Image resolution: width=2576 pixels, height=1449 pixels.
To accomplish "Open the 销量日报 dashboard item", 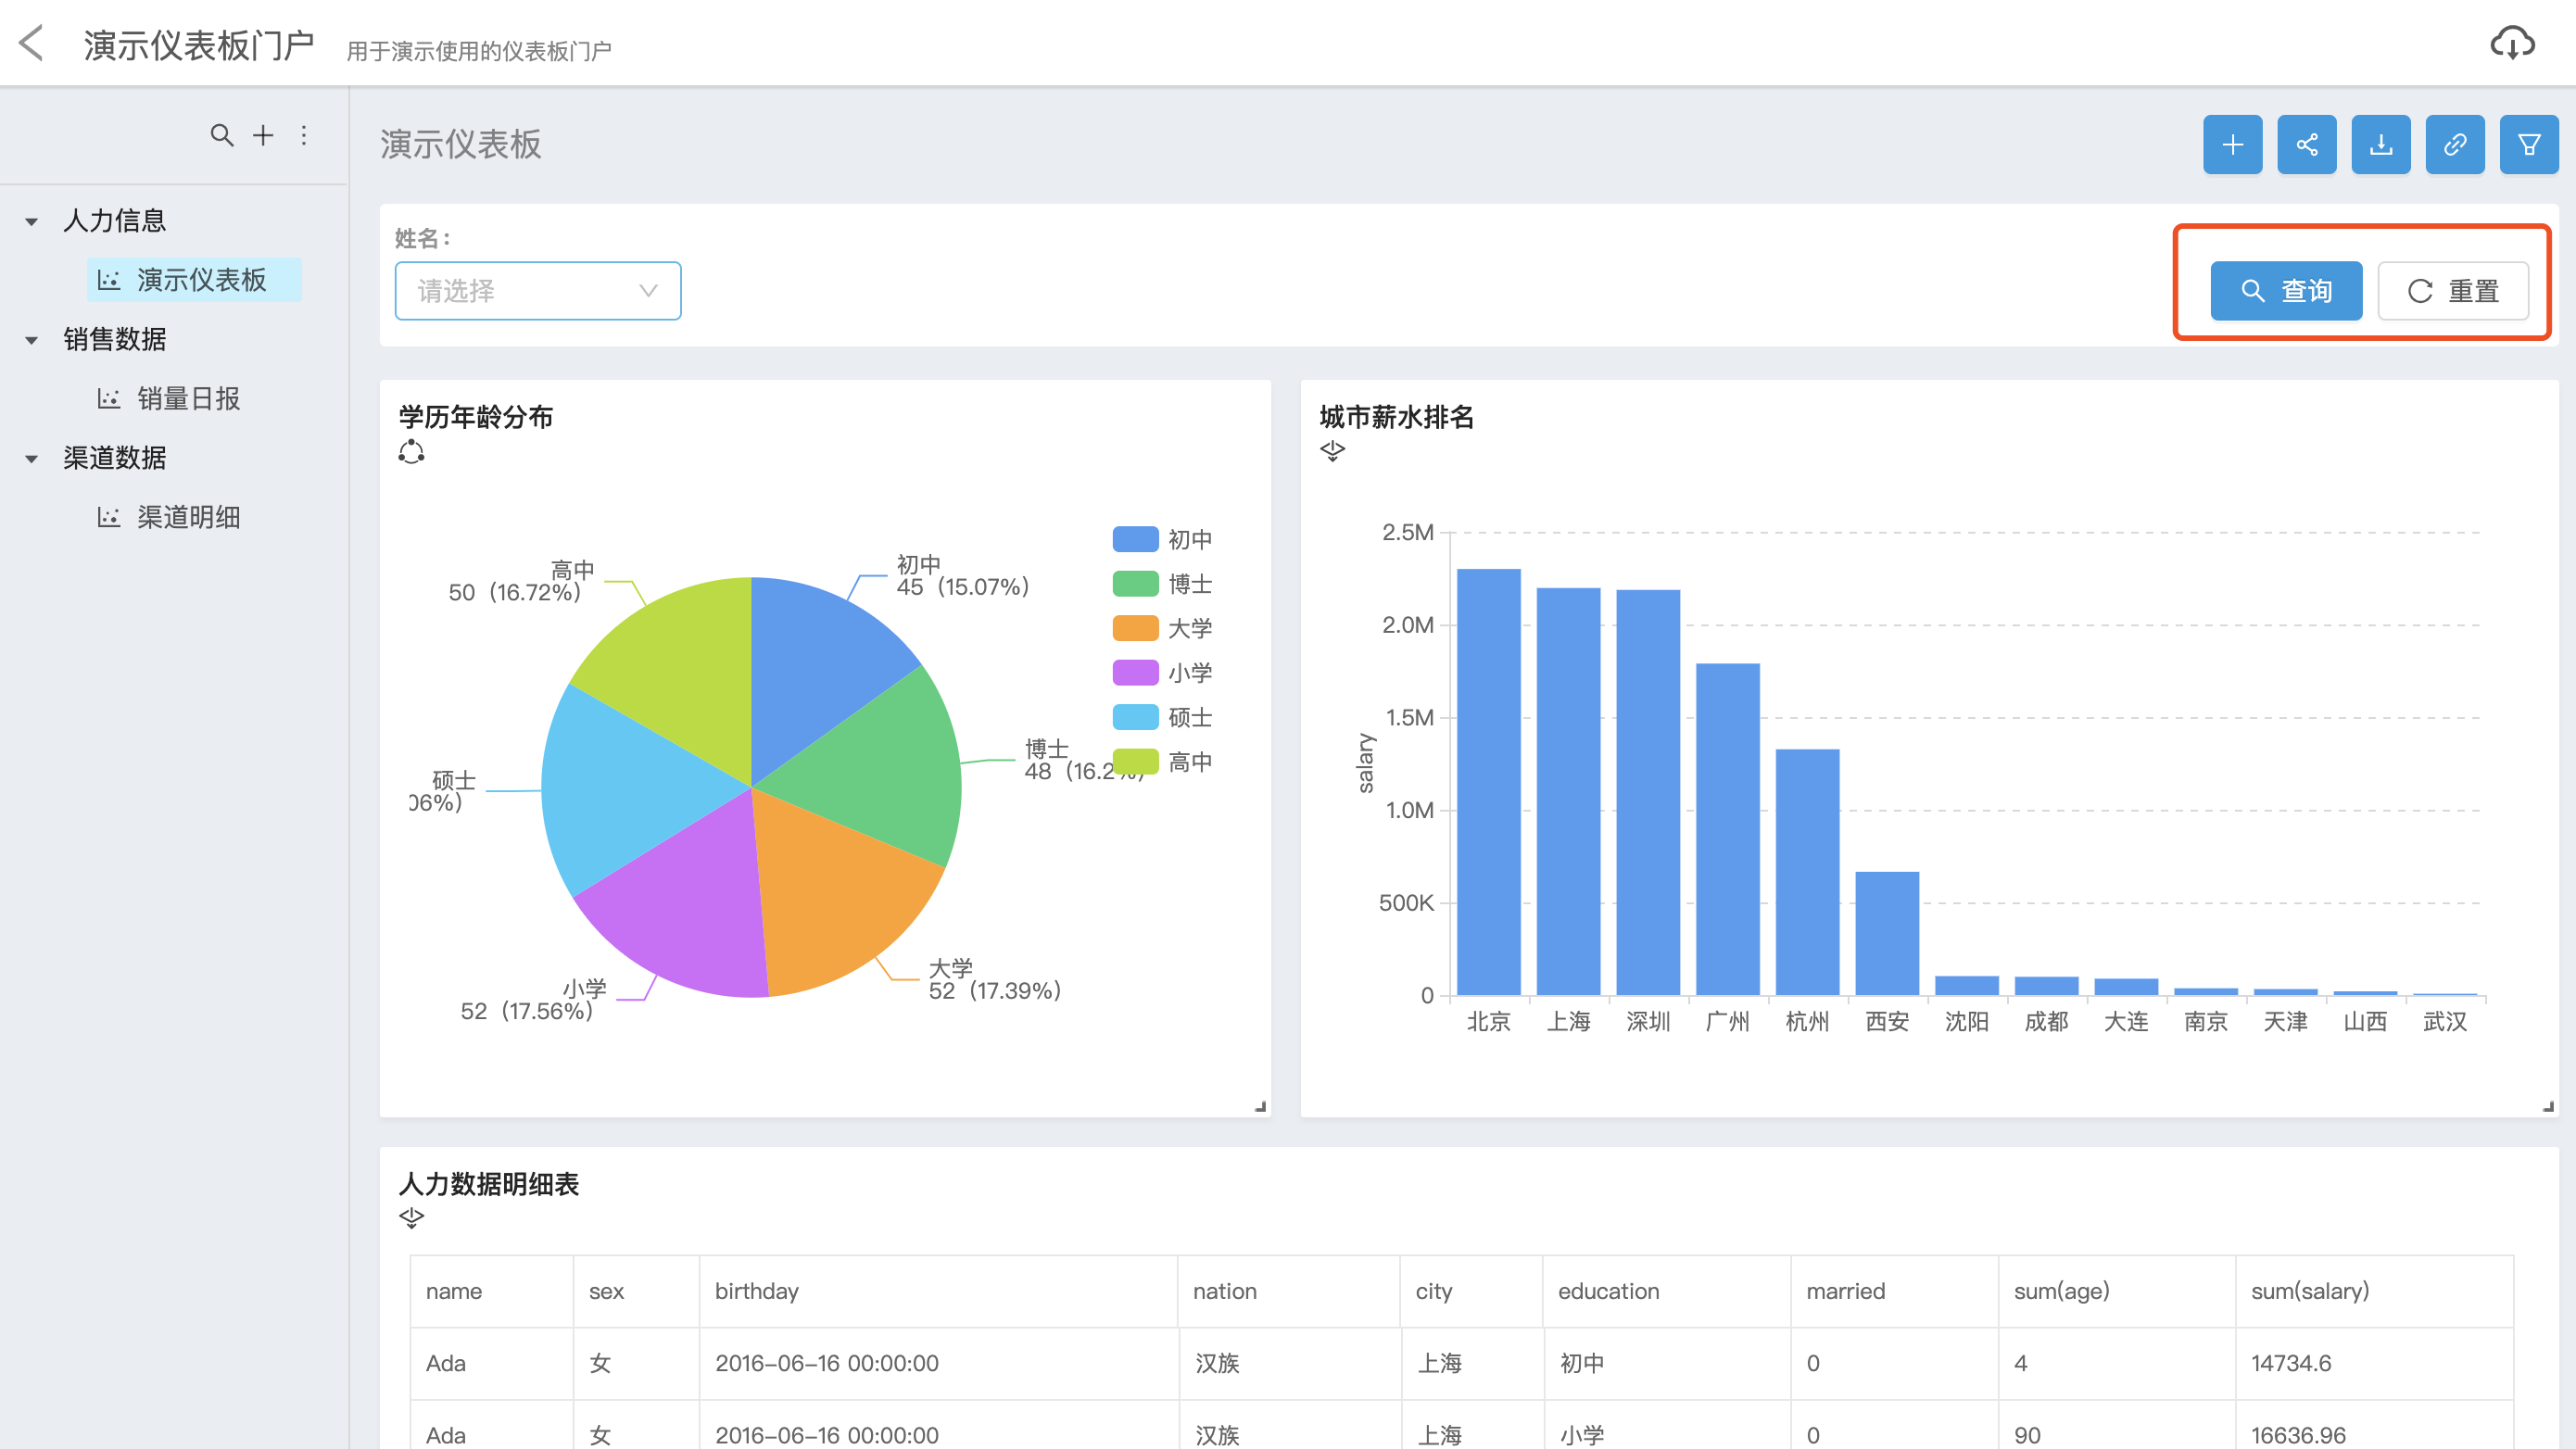I will (187, 399).
